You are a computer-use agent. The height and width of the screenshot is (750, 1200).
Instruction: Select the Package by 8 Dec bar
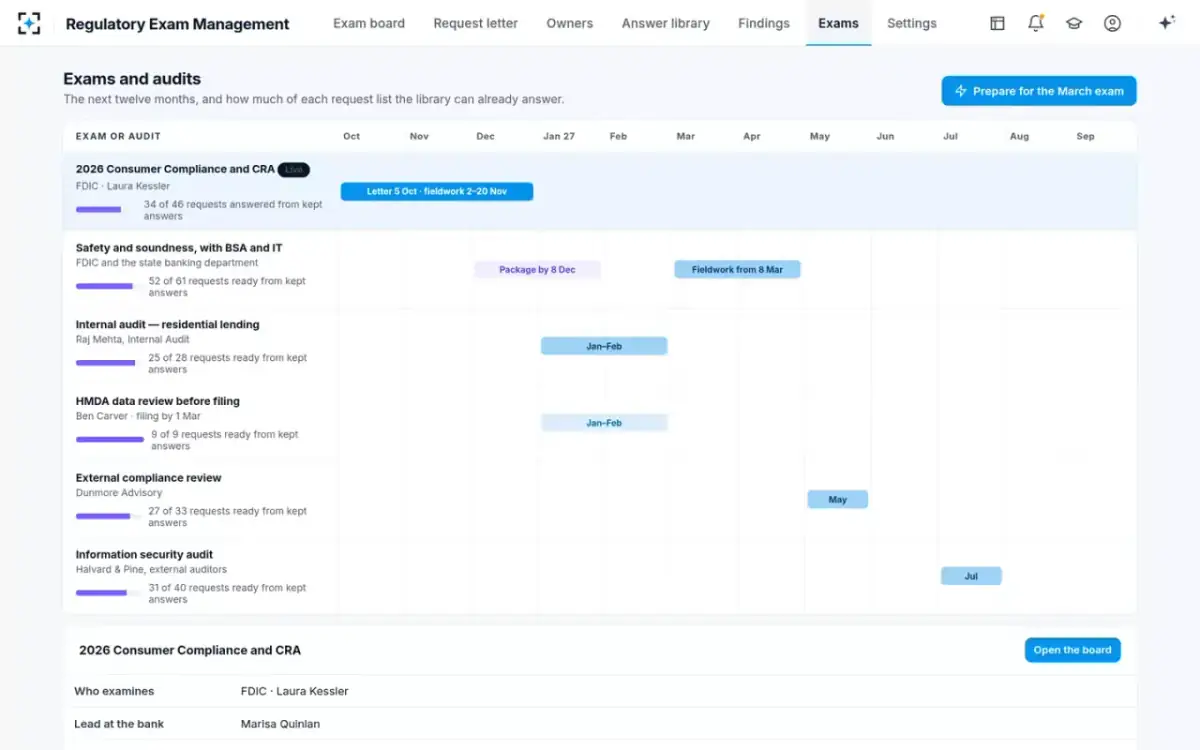[x=537, y=269]
